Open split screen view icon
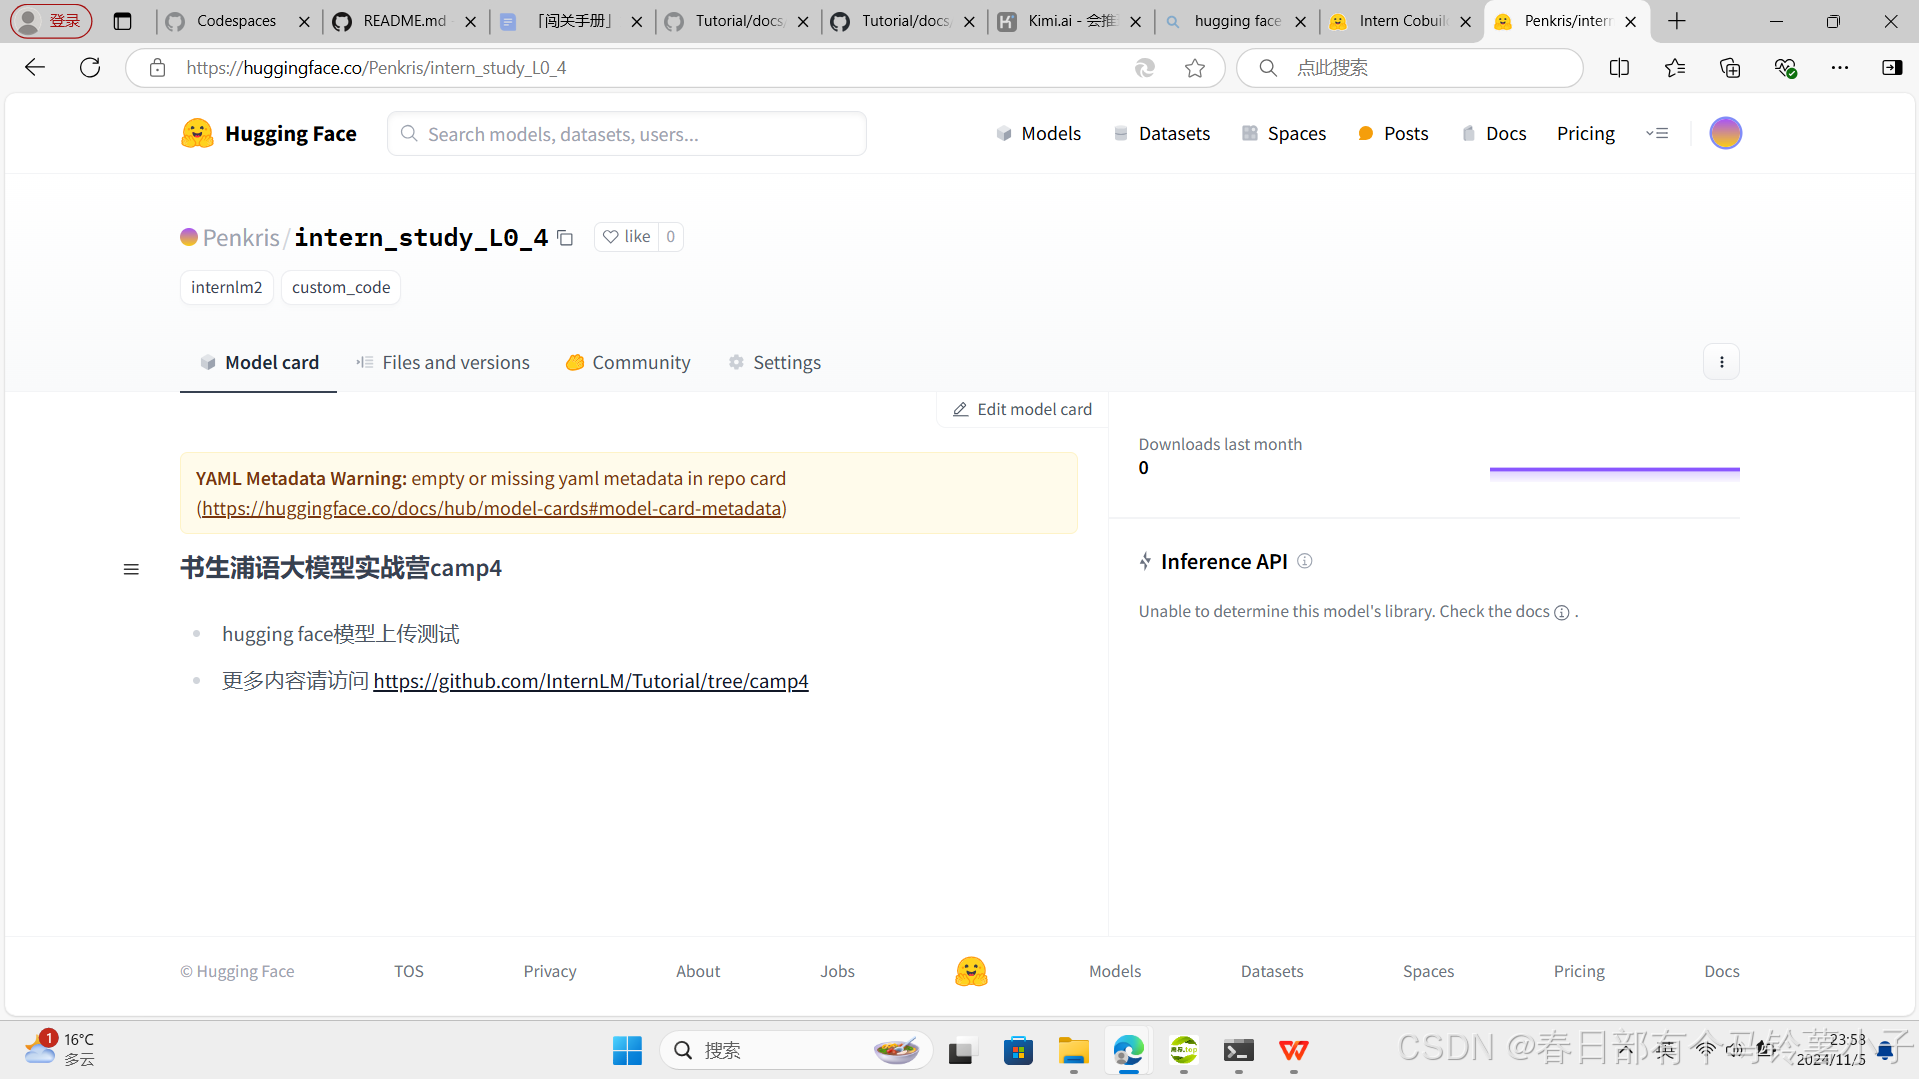The image size is (1919, 1079). (1619, 67)
